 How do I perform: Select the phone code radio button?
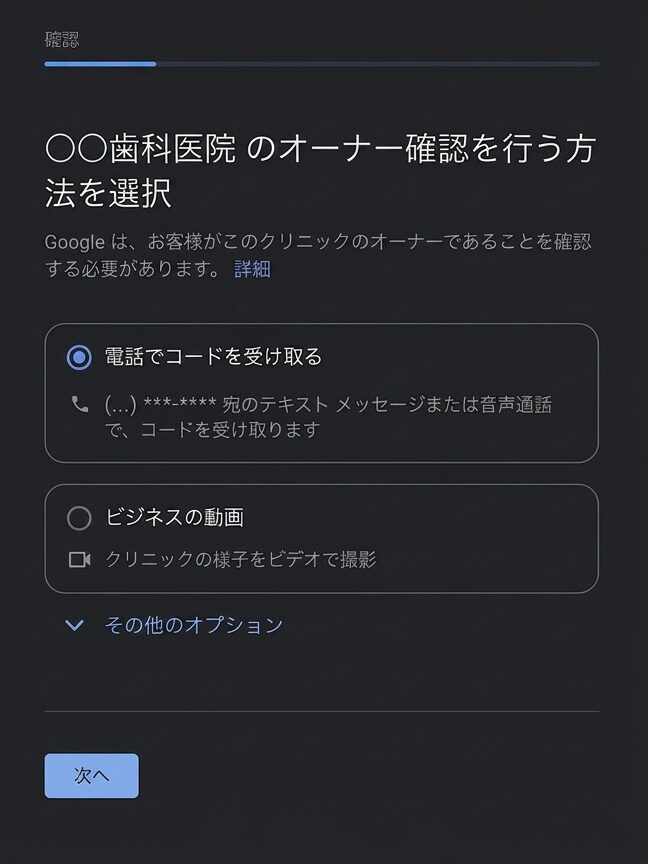click(79, 357)
